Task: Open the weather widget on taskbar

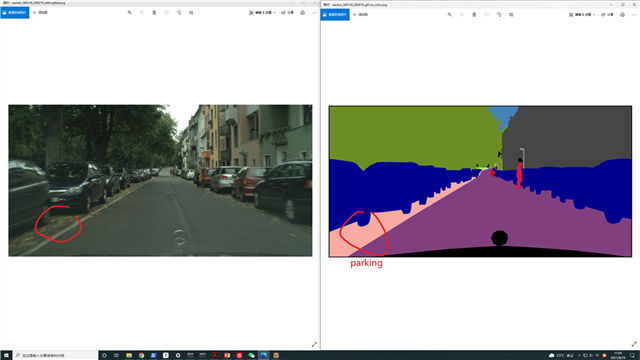Action: point(561,356)
